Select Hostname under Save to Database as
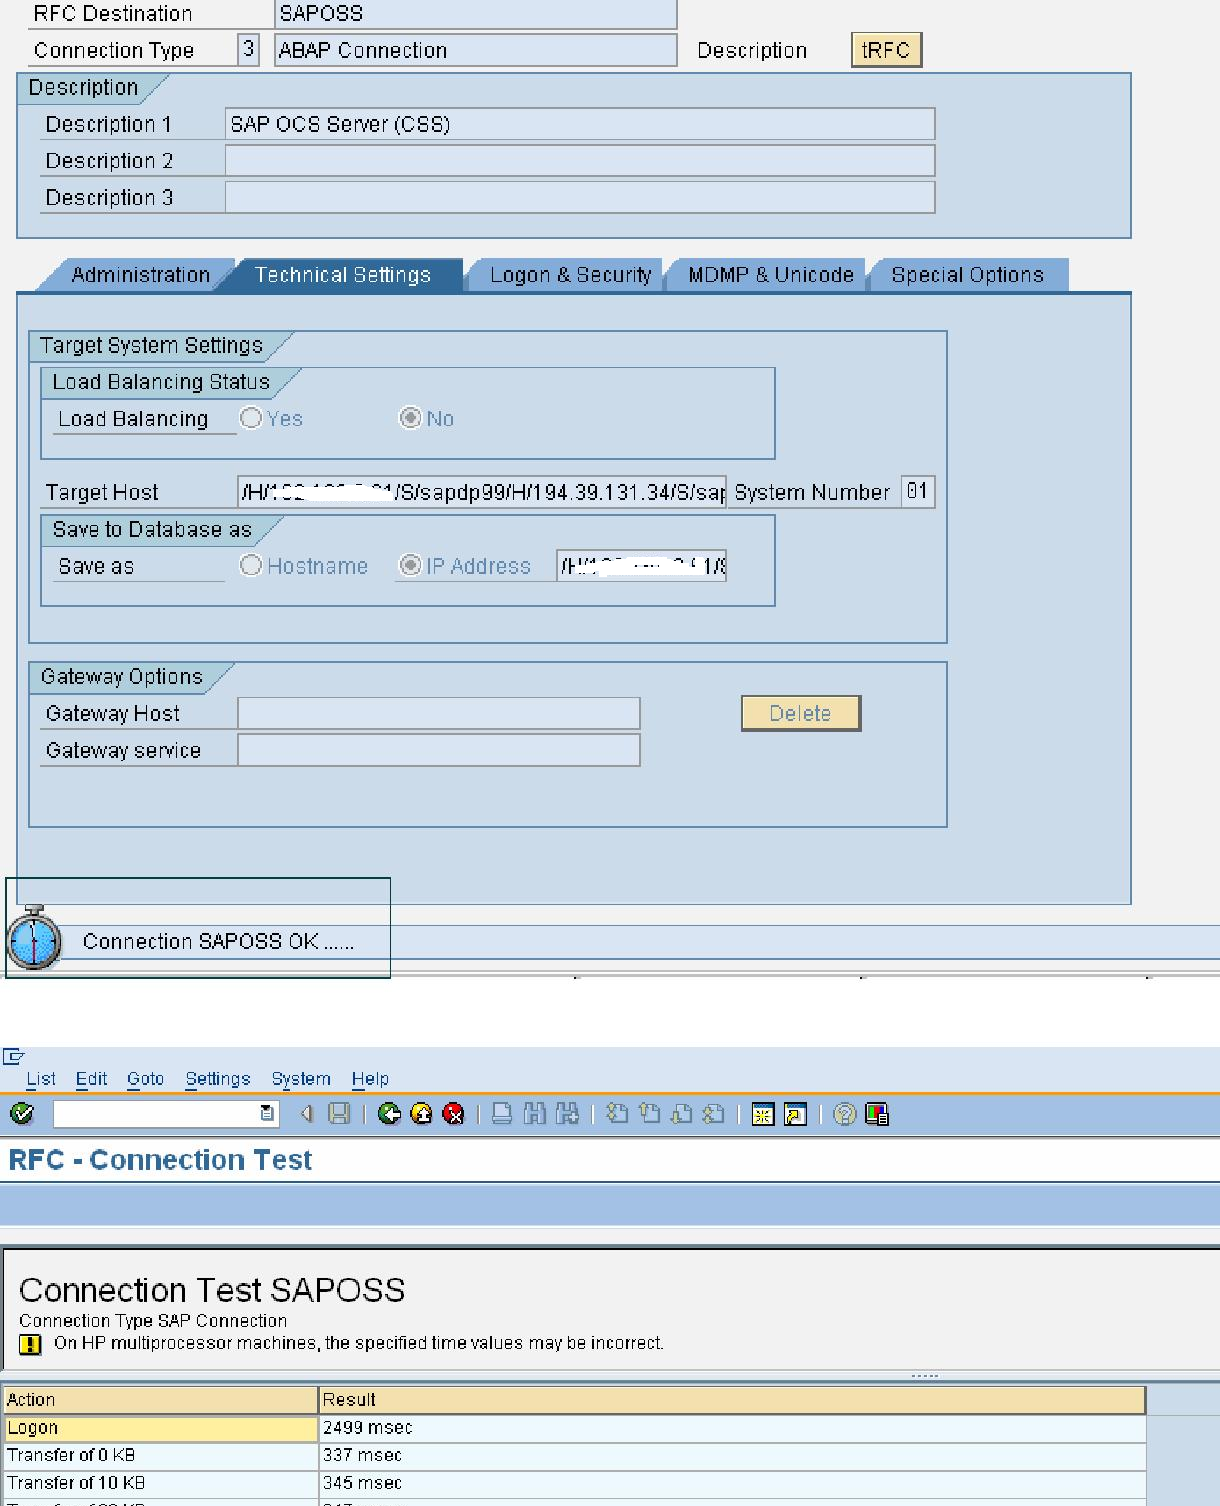1220x1506 pixels. [x=251, y=566]
